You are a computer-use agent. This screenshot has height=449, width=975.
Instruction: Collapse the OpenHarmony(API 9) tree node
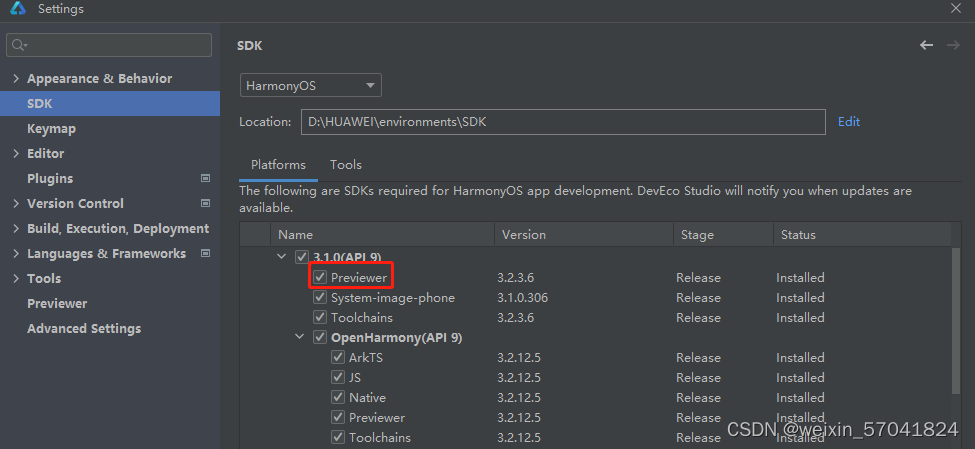point(300,337)
